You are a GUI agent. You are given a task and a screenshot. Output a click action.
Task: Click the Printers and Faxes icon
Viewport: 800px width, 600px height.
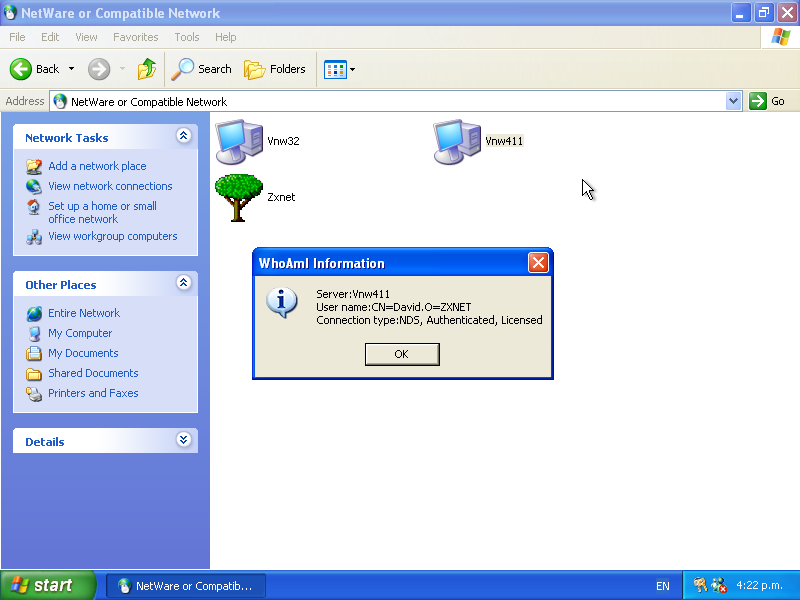34,394
